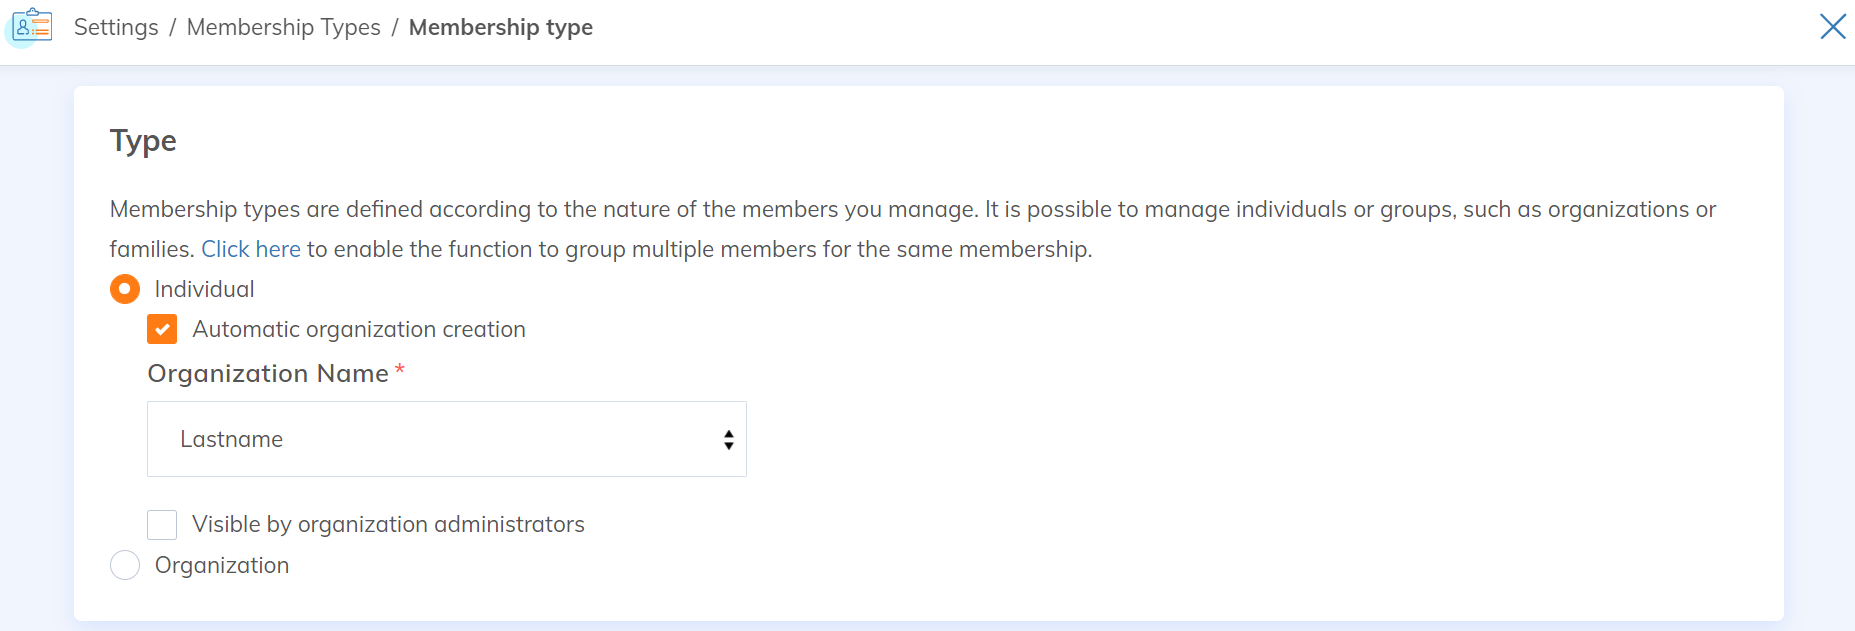Go to Settings in the breadcrumb

pos(116,27)
